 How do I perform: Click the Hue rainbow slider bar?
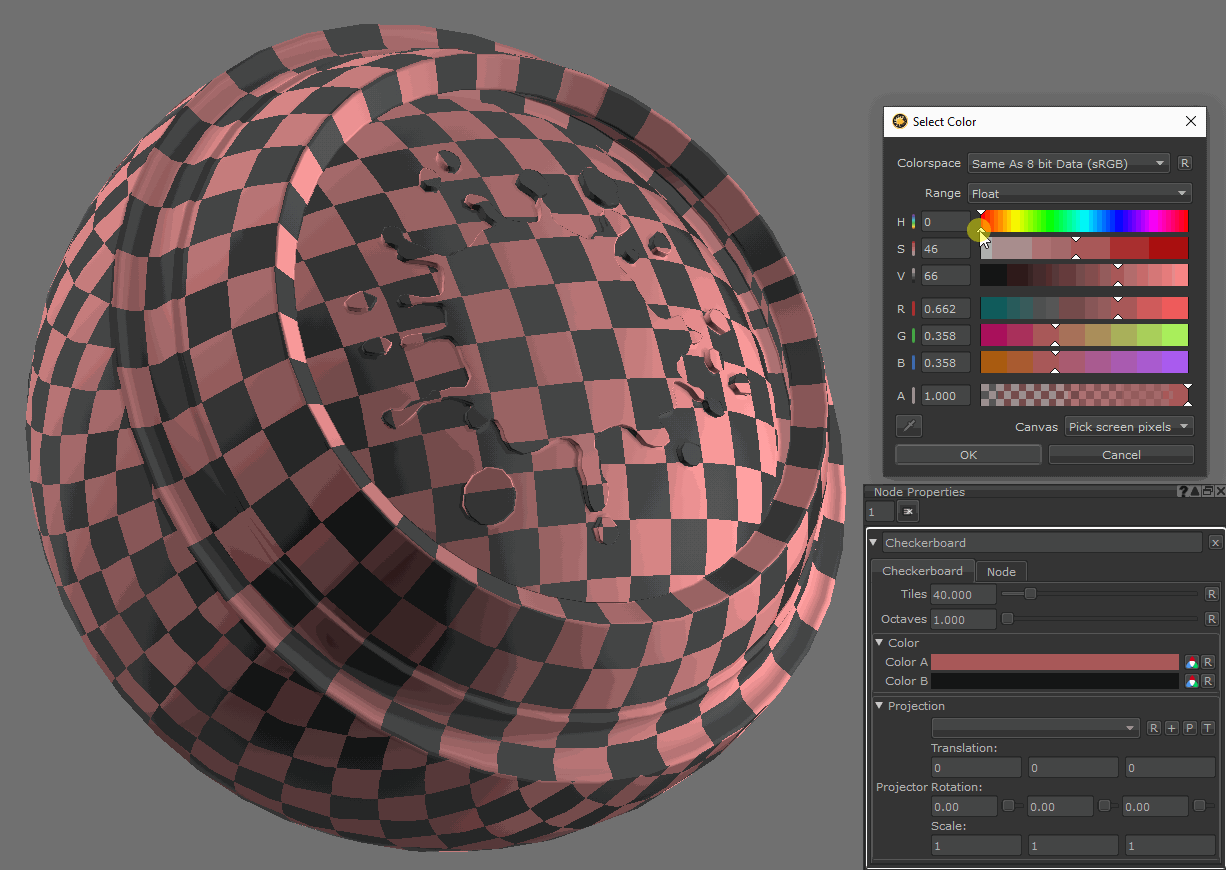tap(1084, 221)
